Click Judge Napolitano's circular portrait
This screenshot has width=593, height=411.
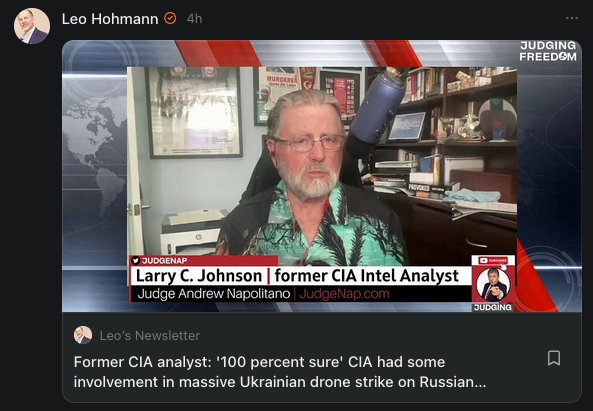(x=493, y=284)
